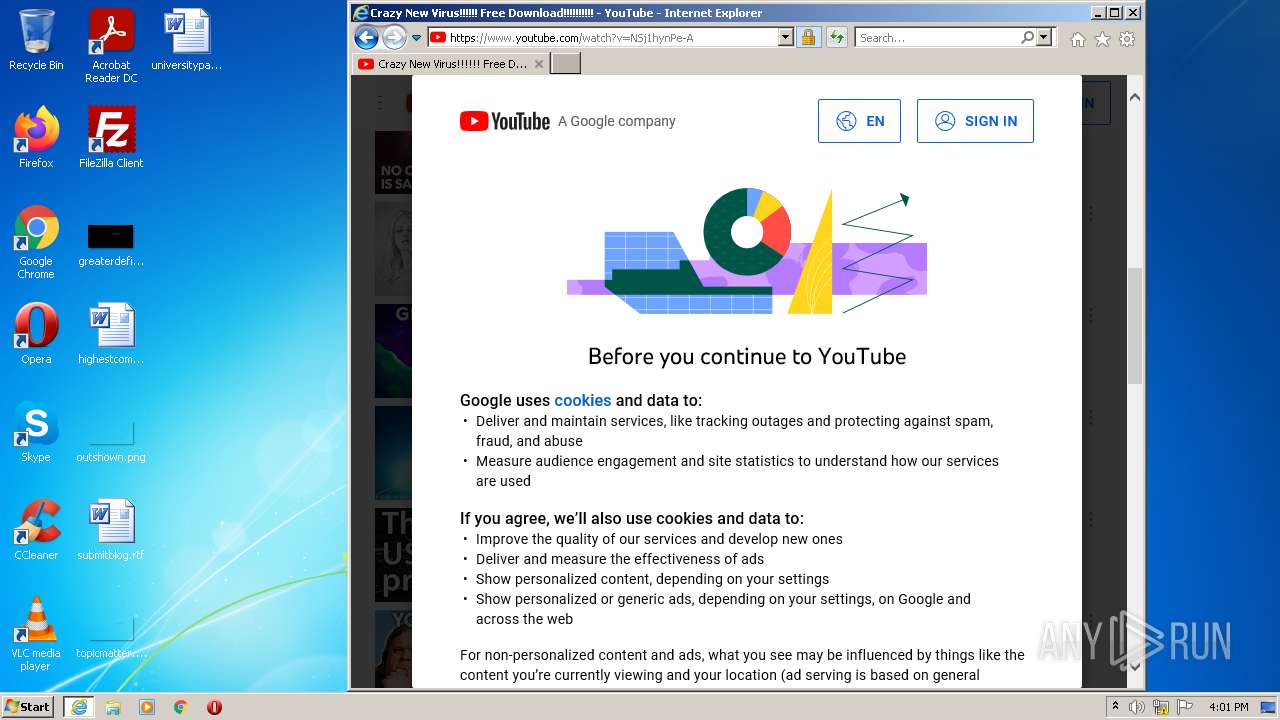
Task: Click the taskbar clock 4:01 PM
Action: coord(1228,707)
